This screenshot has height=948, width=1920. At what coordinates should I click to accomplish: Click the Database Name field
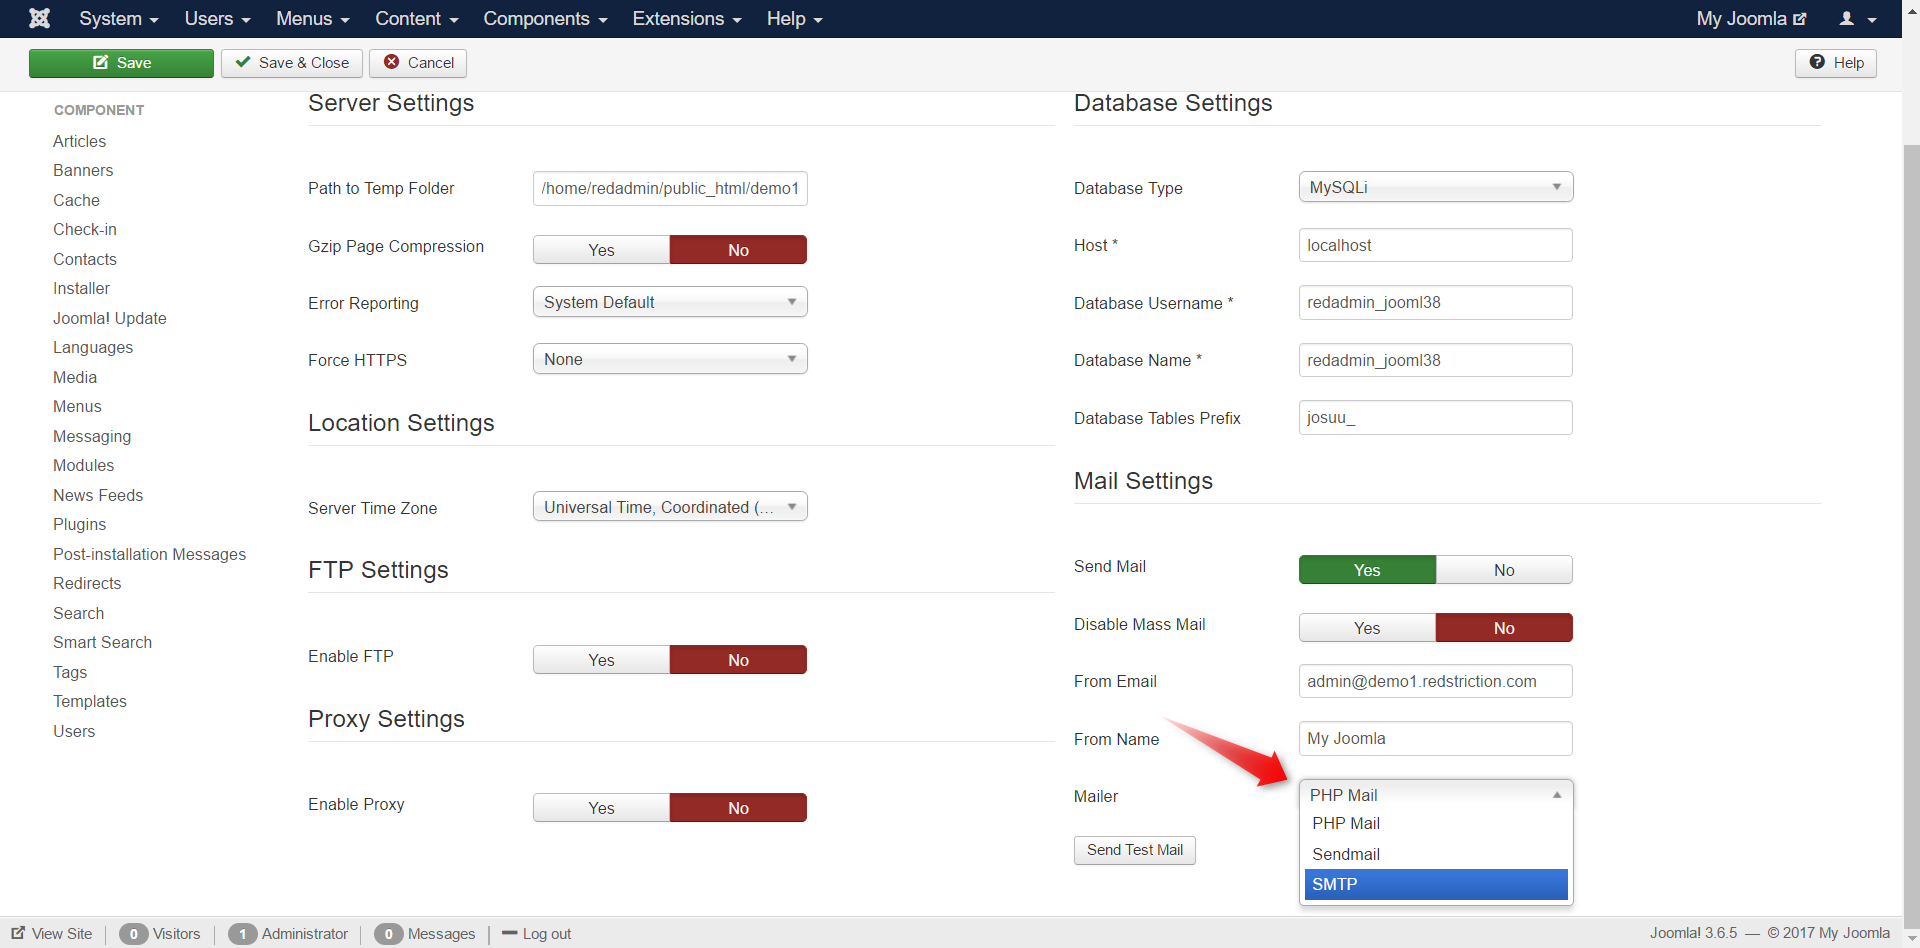(x=1436, y=360)
